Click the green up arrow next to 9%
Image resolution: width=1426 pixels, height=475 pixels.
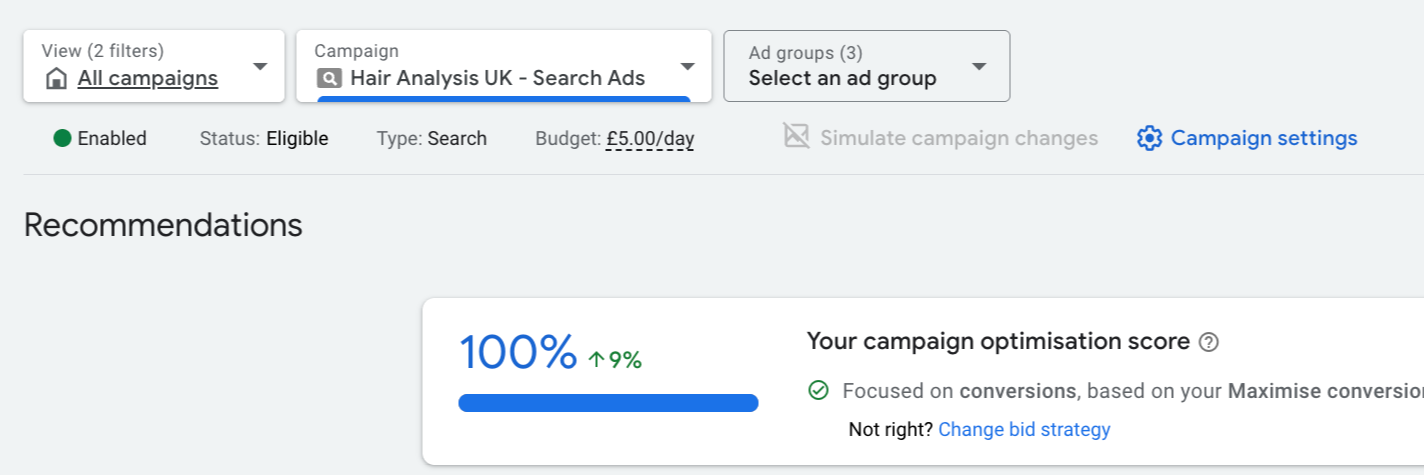tap(596, 360)
